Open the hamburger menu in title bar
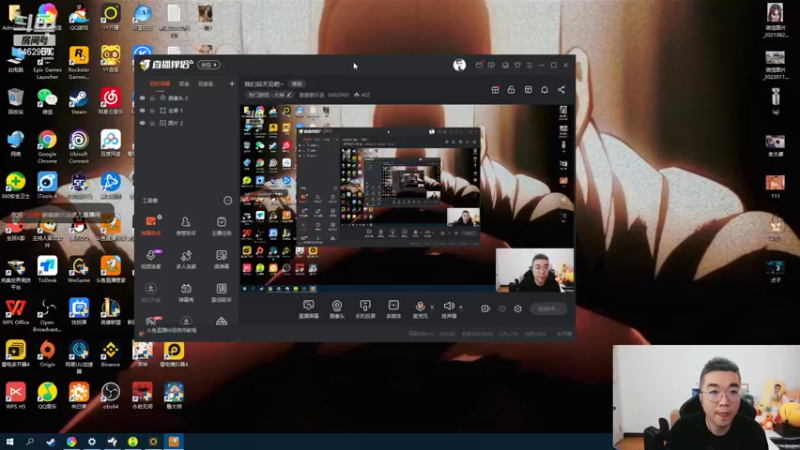 click(530, 65)
